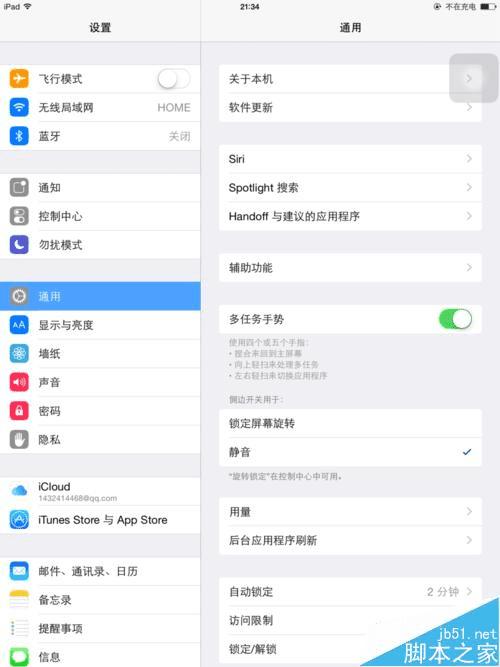Open the iCloud cloud icon

point(19,490)
